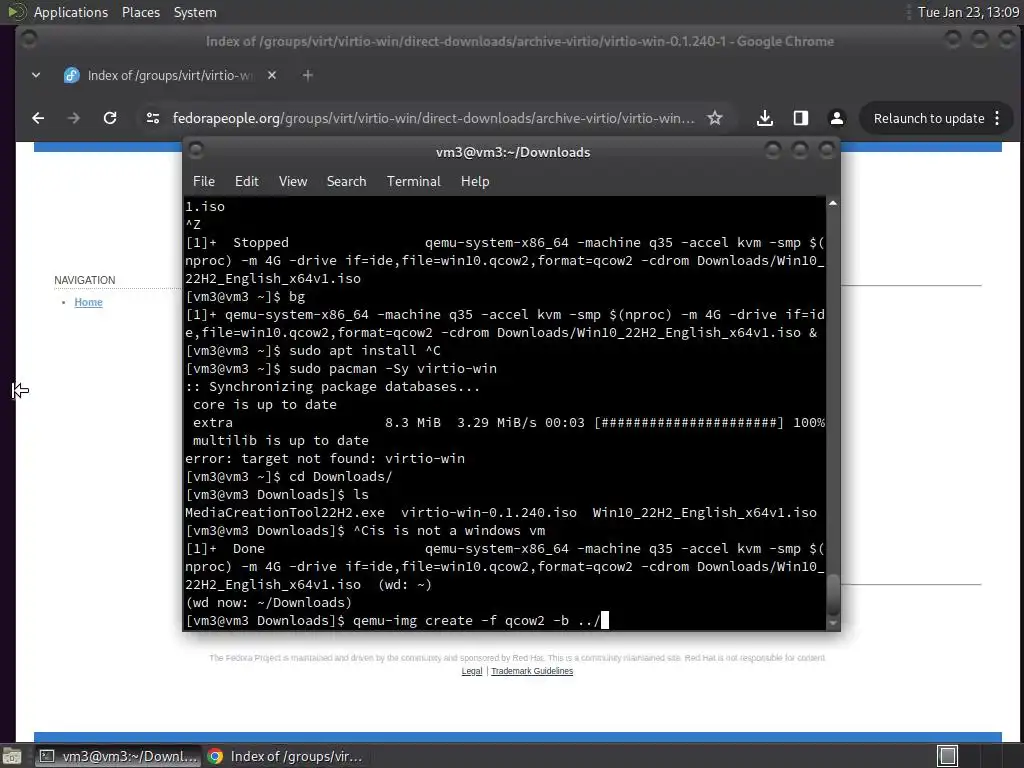This screenshot has height=768, width=1024.
Task: Click the terminal scrollbar thumb
Action: point(833,594)
